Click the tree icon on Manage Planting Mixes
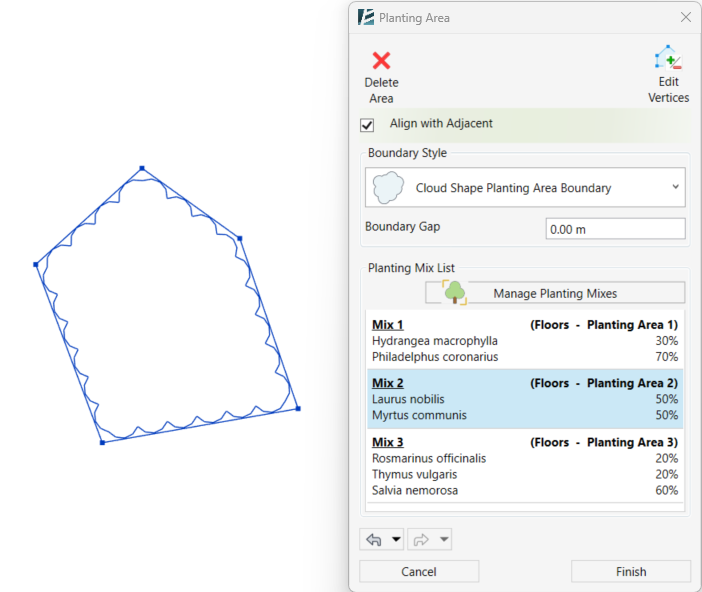This screenshot has height=592, width=702. point(455,292)
